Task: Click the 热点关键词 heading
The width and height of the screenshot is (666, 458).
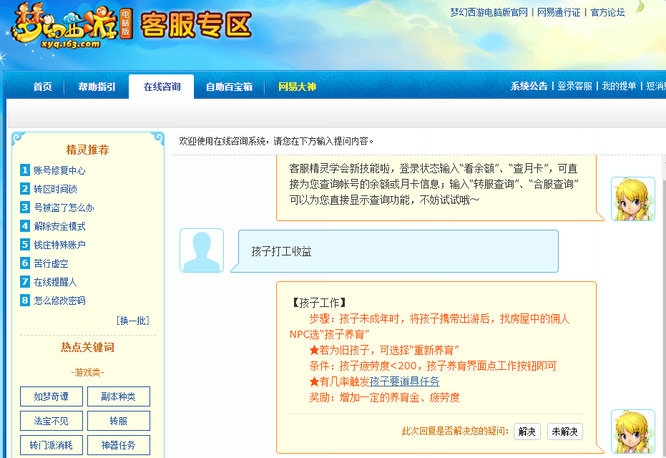Action: [x=87, y=347]
